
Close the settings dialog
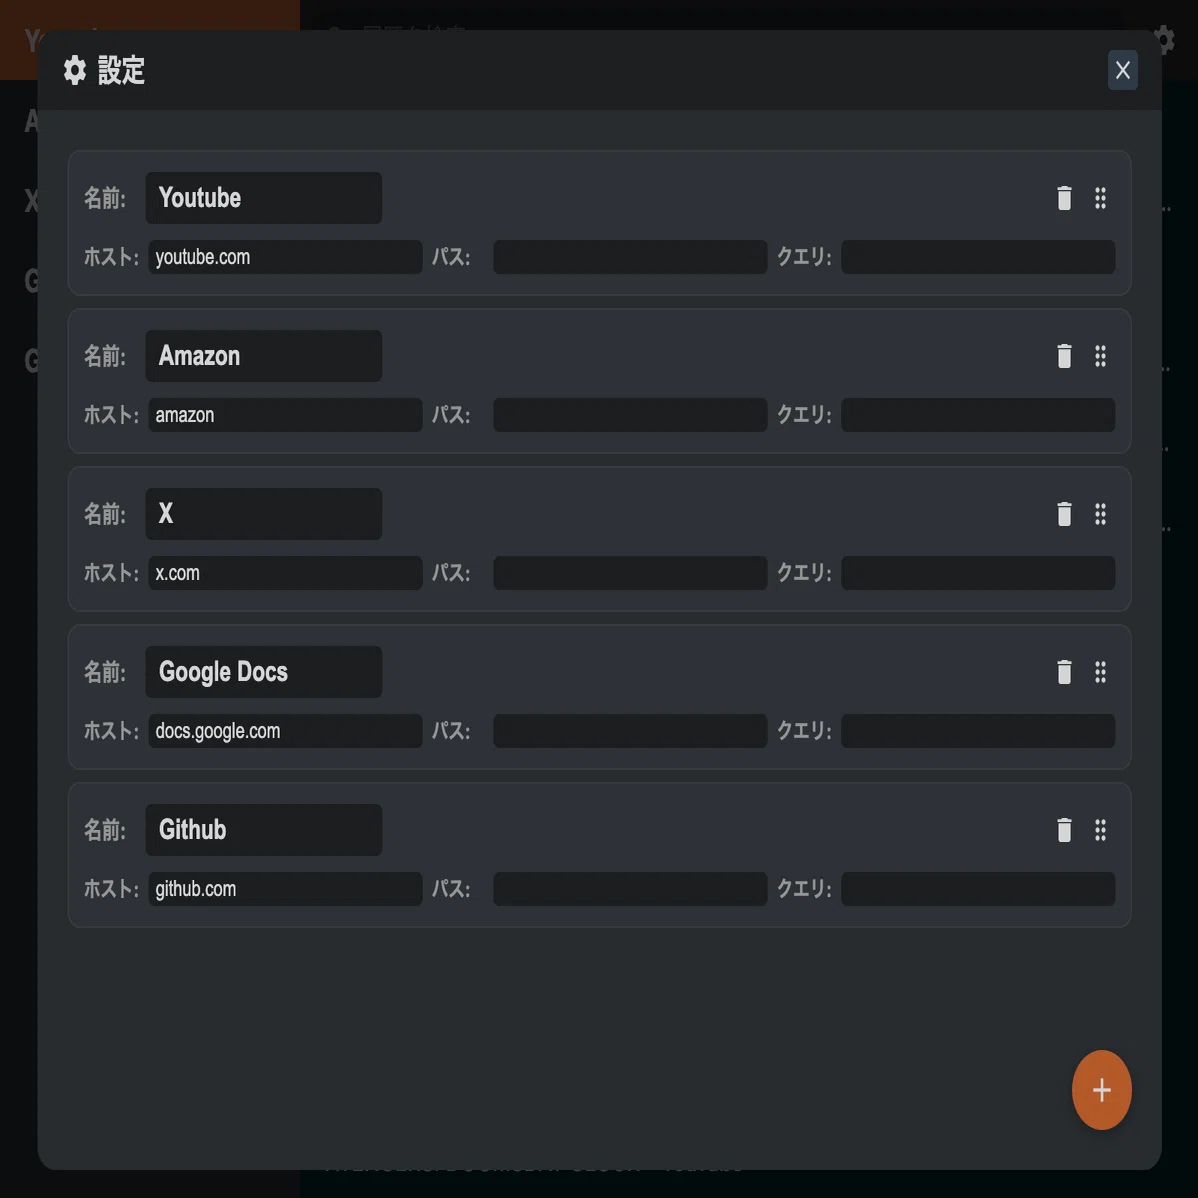coord(1122,70)
